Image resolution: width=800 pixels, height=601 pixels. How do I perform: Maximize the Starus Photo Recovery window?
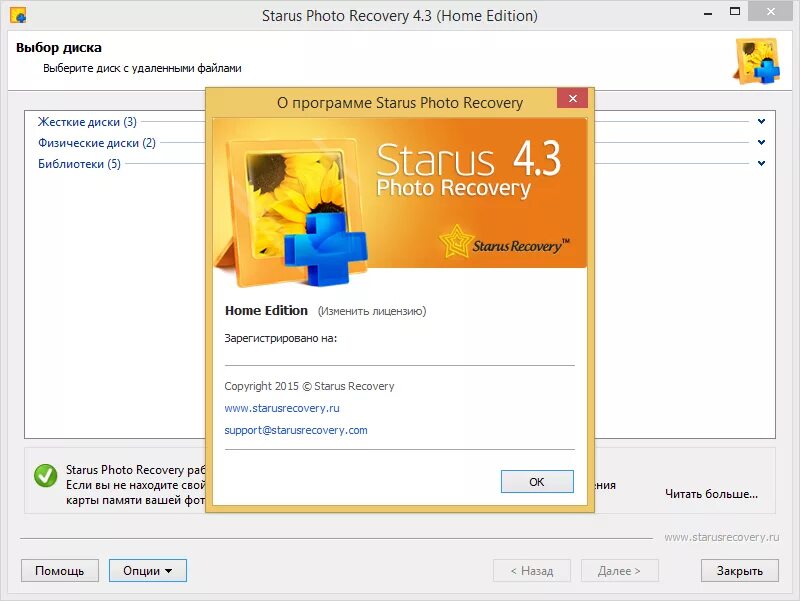[735, 12]
